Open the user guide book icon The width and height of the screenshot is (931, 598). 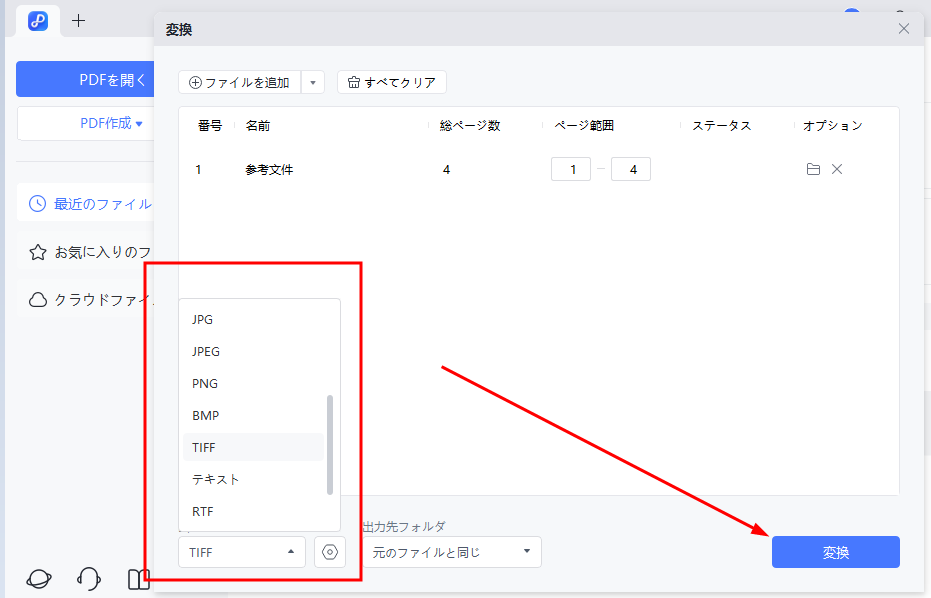pos(139,579)
